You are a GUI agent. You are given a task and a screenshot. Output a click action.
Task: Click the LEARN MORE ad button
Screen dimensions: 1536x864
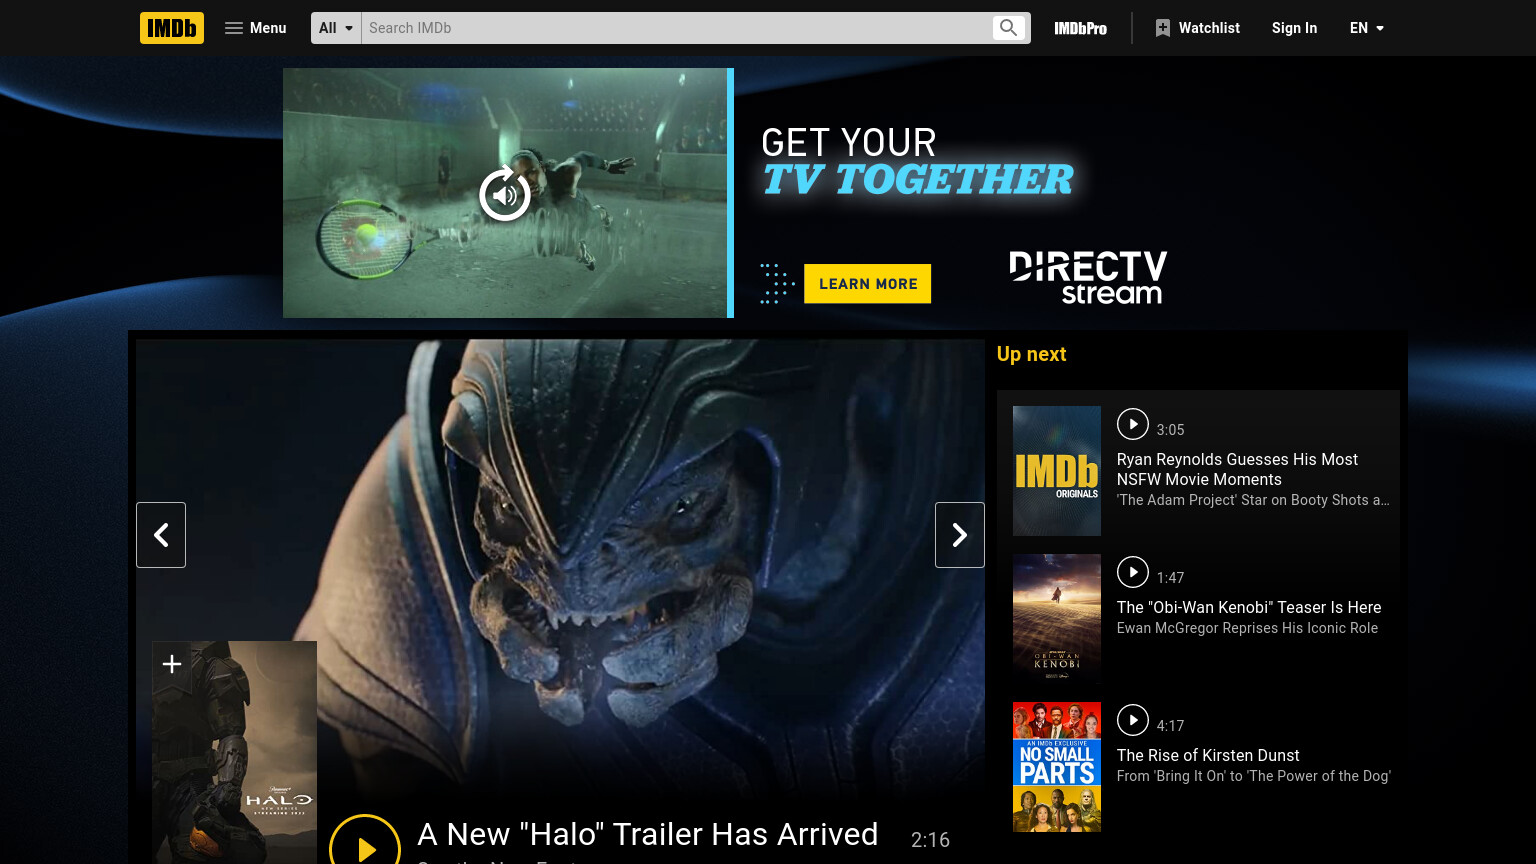pyautogui.click(x=868, y=284)
